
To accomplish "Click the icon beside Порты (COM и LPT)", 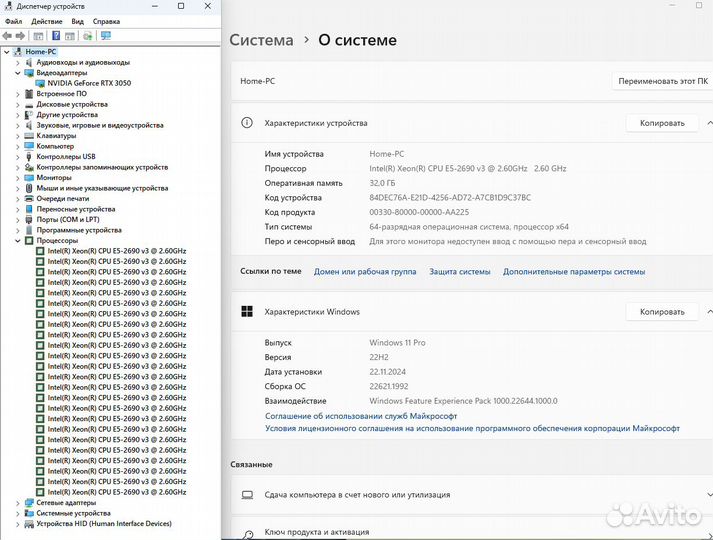I will tap(29, 220).
